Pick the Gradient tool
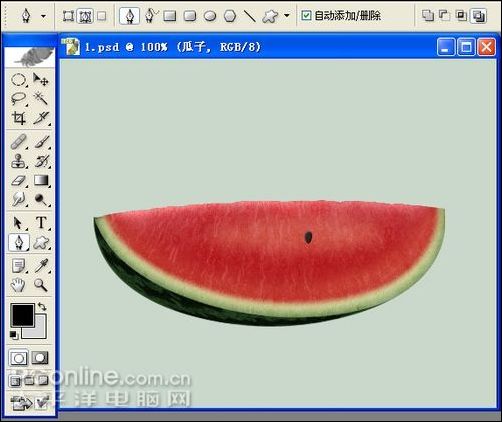502x422 pixels. click(41, 181)
